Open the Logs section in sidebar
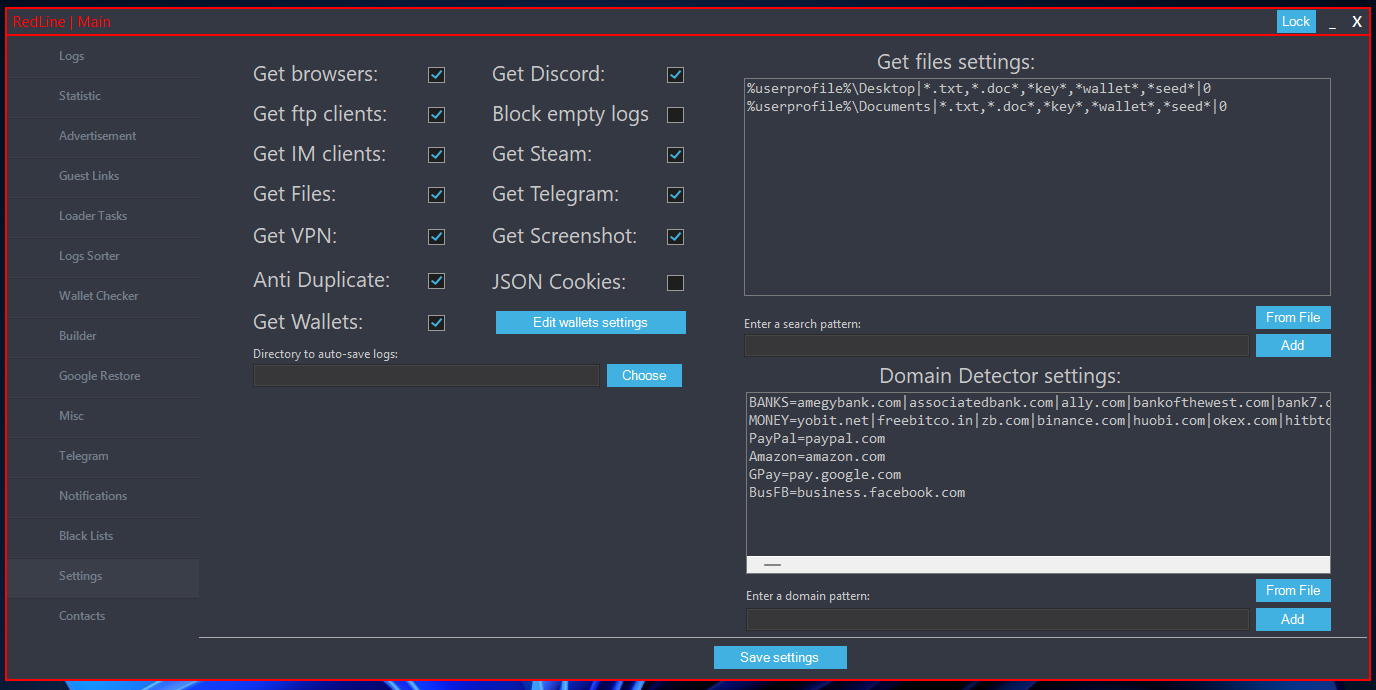This screenshot has height=690, width=1376. (x=72, y=56)
